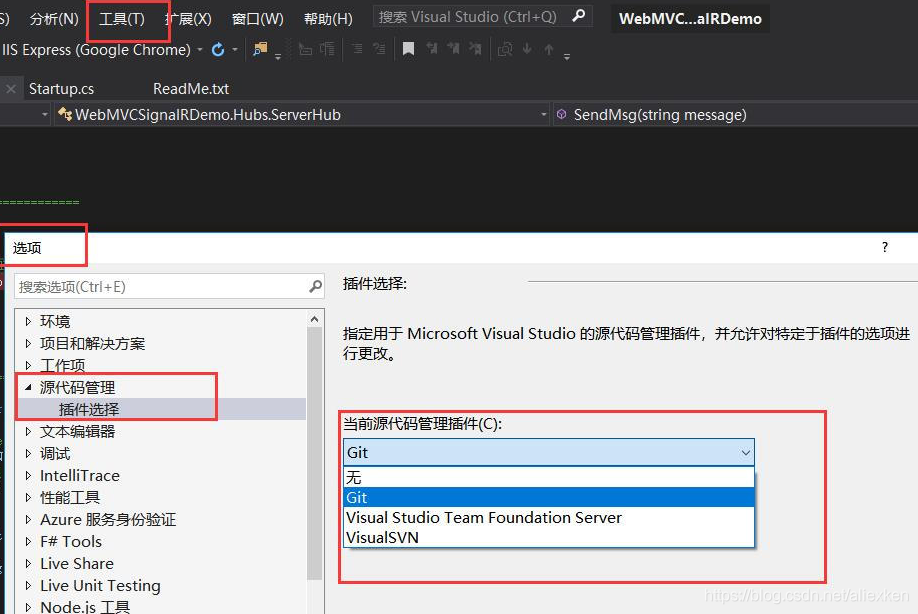Select the 插件选择 tree item

[89, 409]
